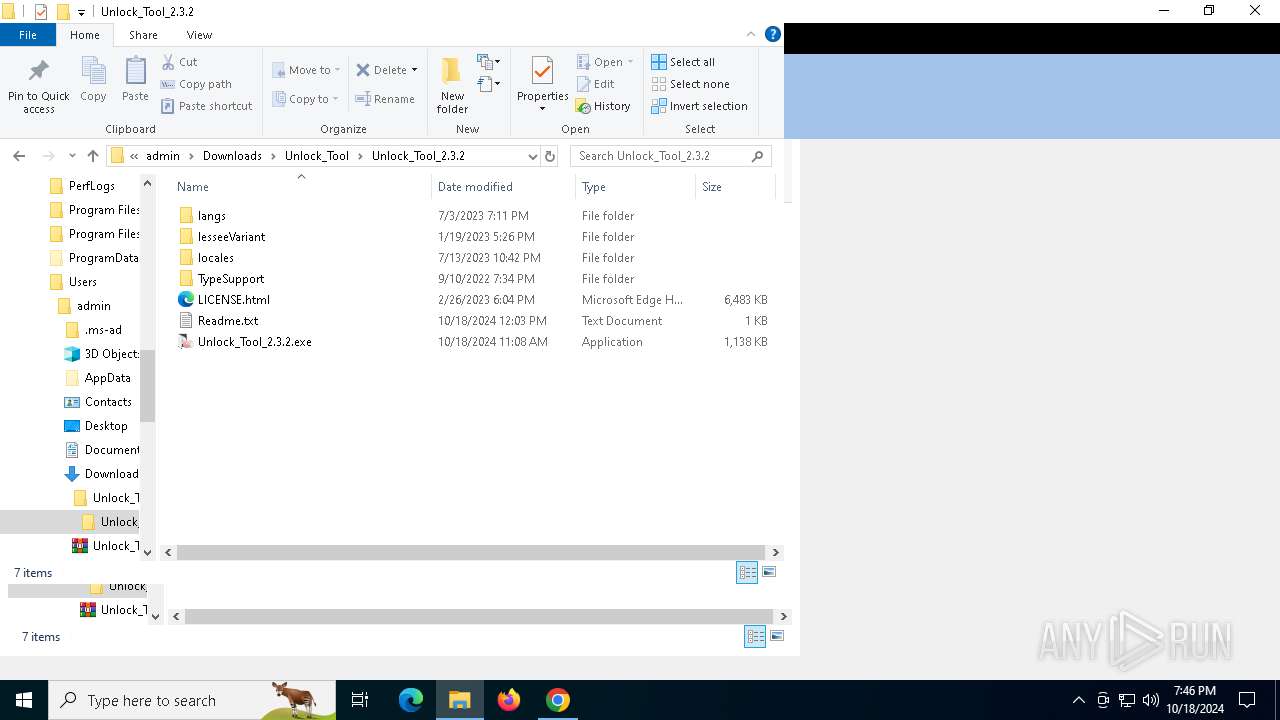Open the Move to menu
The width and height of the screenshot is (1280, 720).
tap(306, 70)
